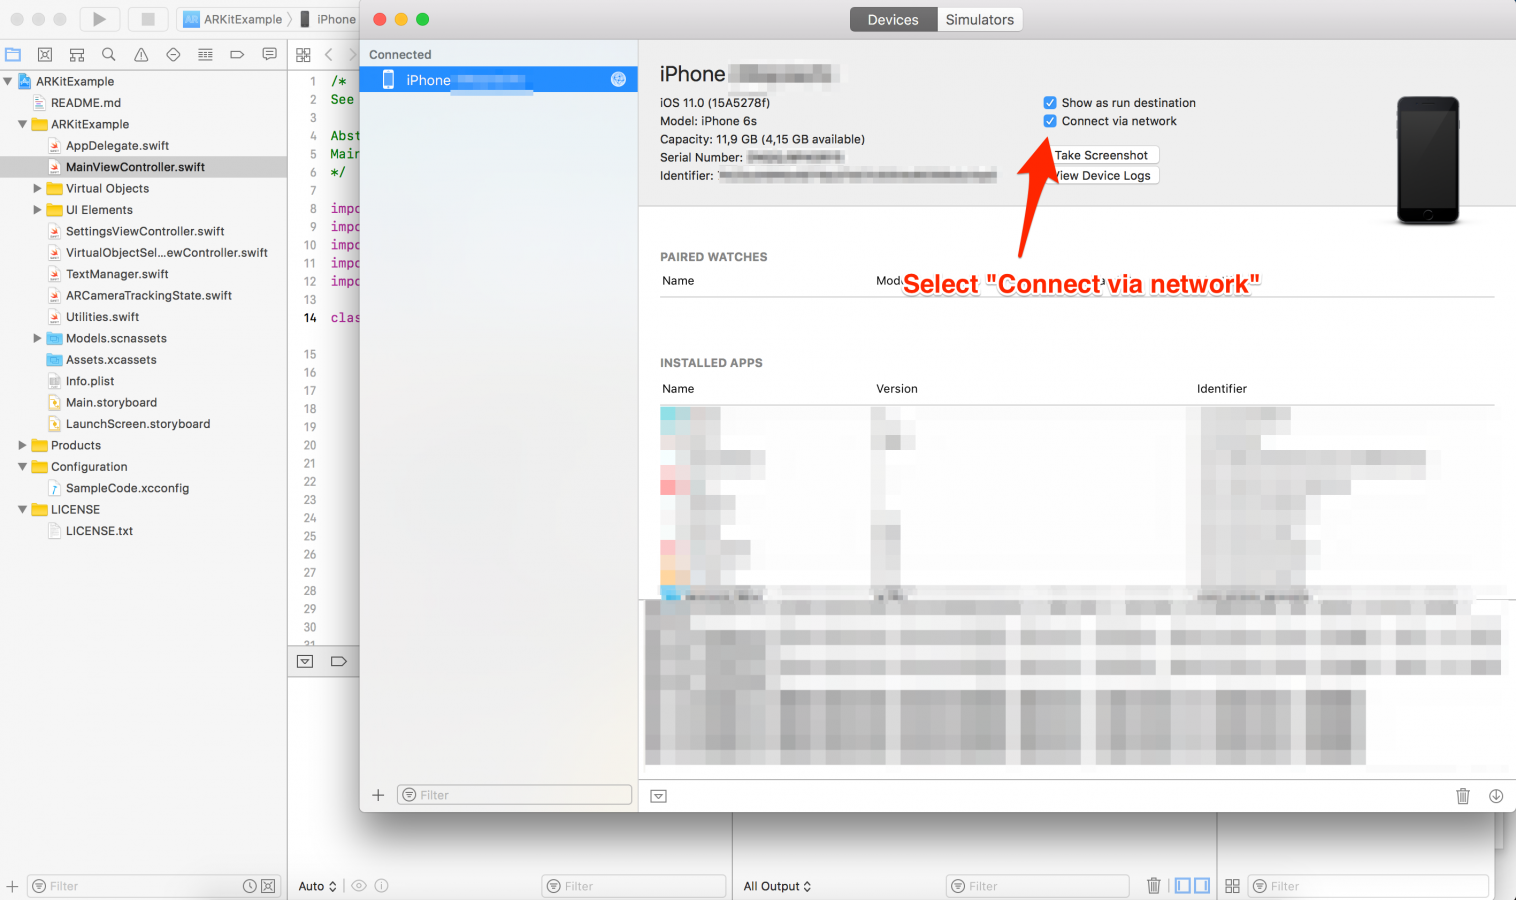Screen dimensions: 1516x900
Task: Collapse the Configuration folder
Action: (x=22, y=467)
